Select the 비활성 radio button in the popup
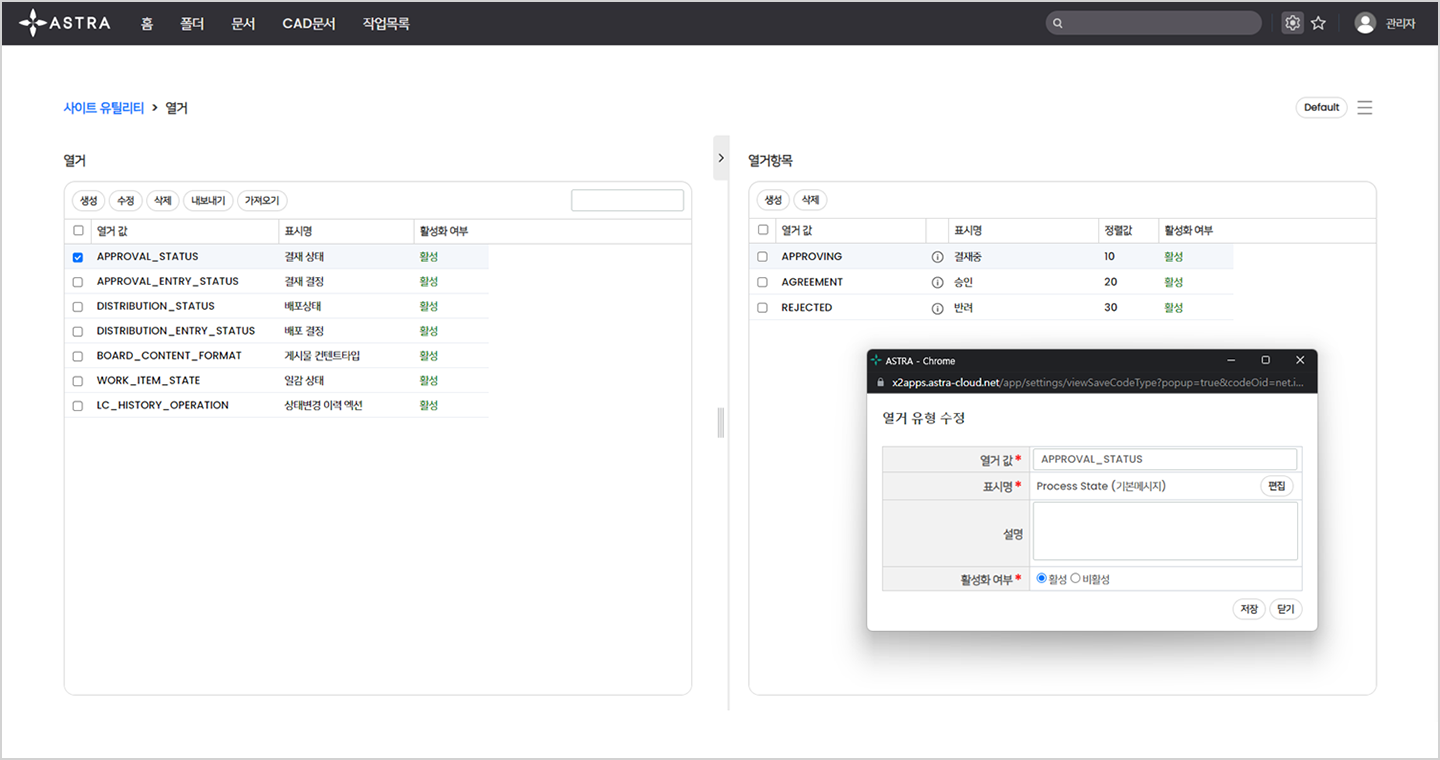The image size is (1440, 760). (x=1076, y=578)
